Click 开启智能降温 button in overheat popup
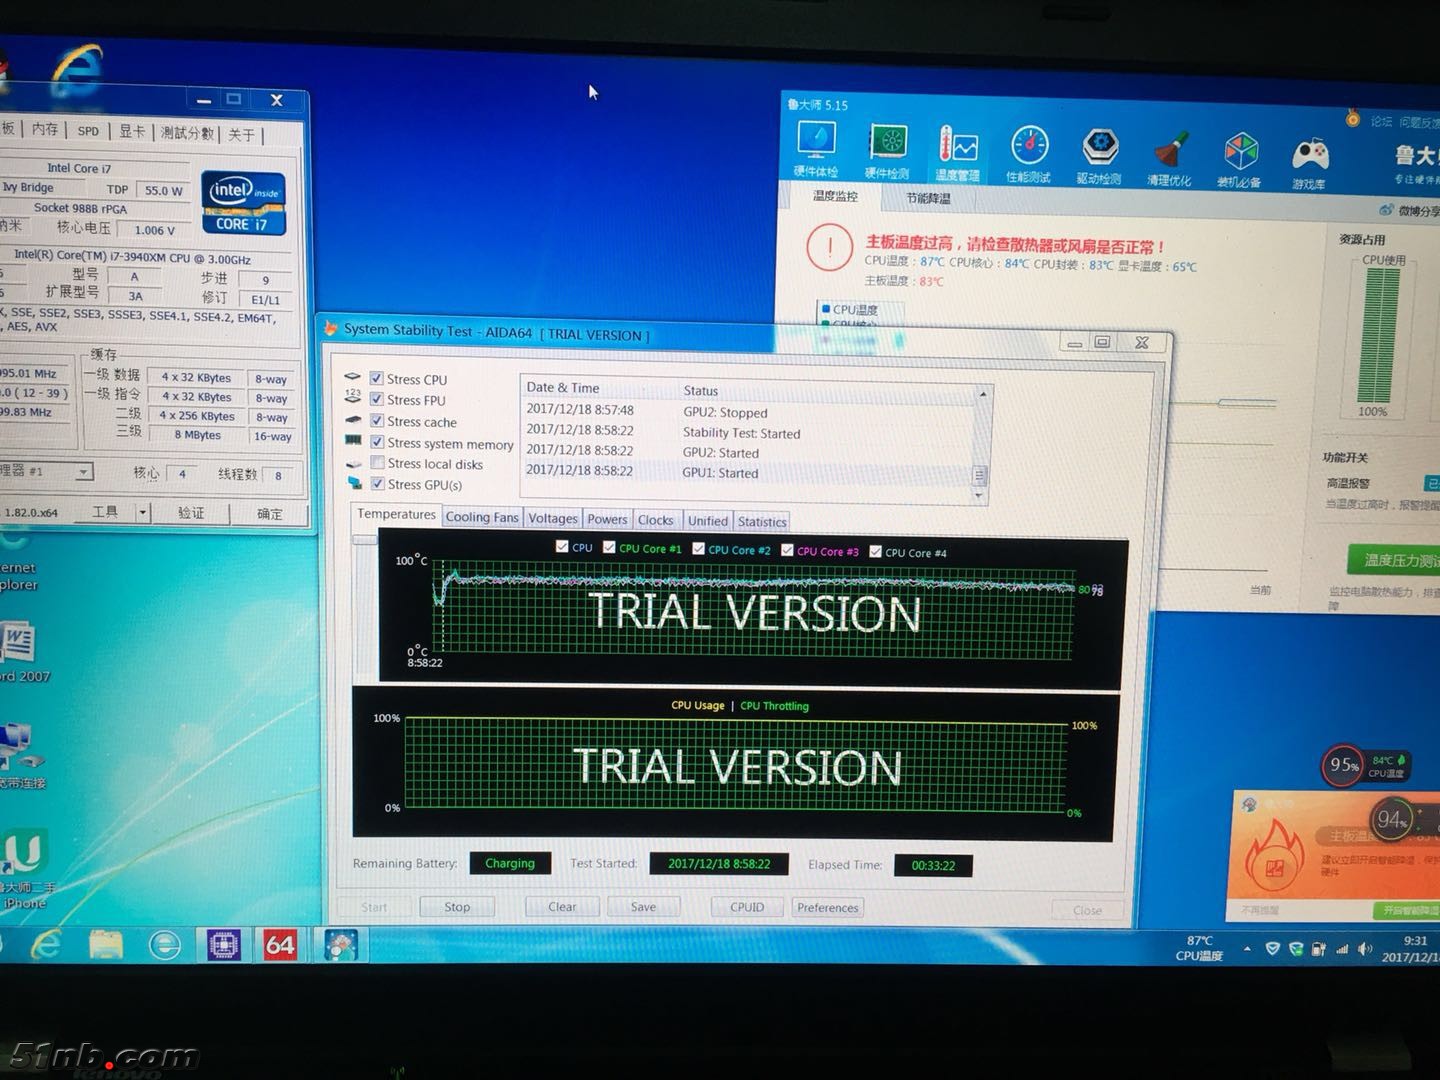This screenshot has height=1080, width=1440. pyautogui.click(x=1407, y=910)
